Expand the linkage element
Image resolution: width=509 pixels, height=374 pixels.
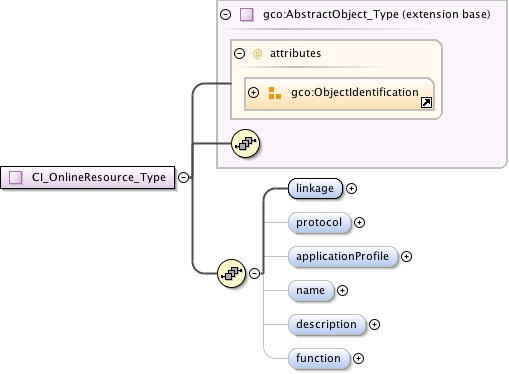(x=351, y=188)
